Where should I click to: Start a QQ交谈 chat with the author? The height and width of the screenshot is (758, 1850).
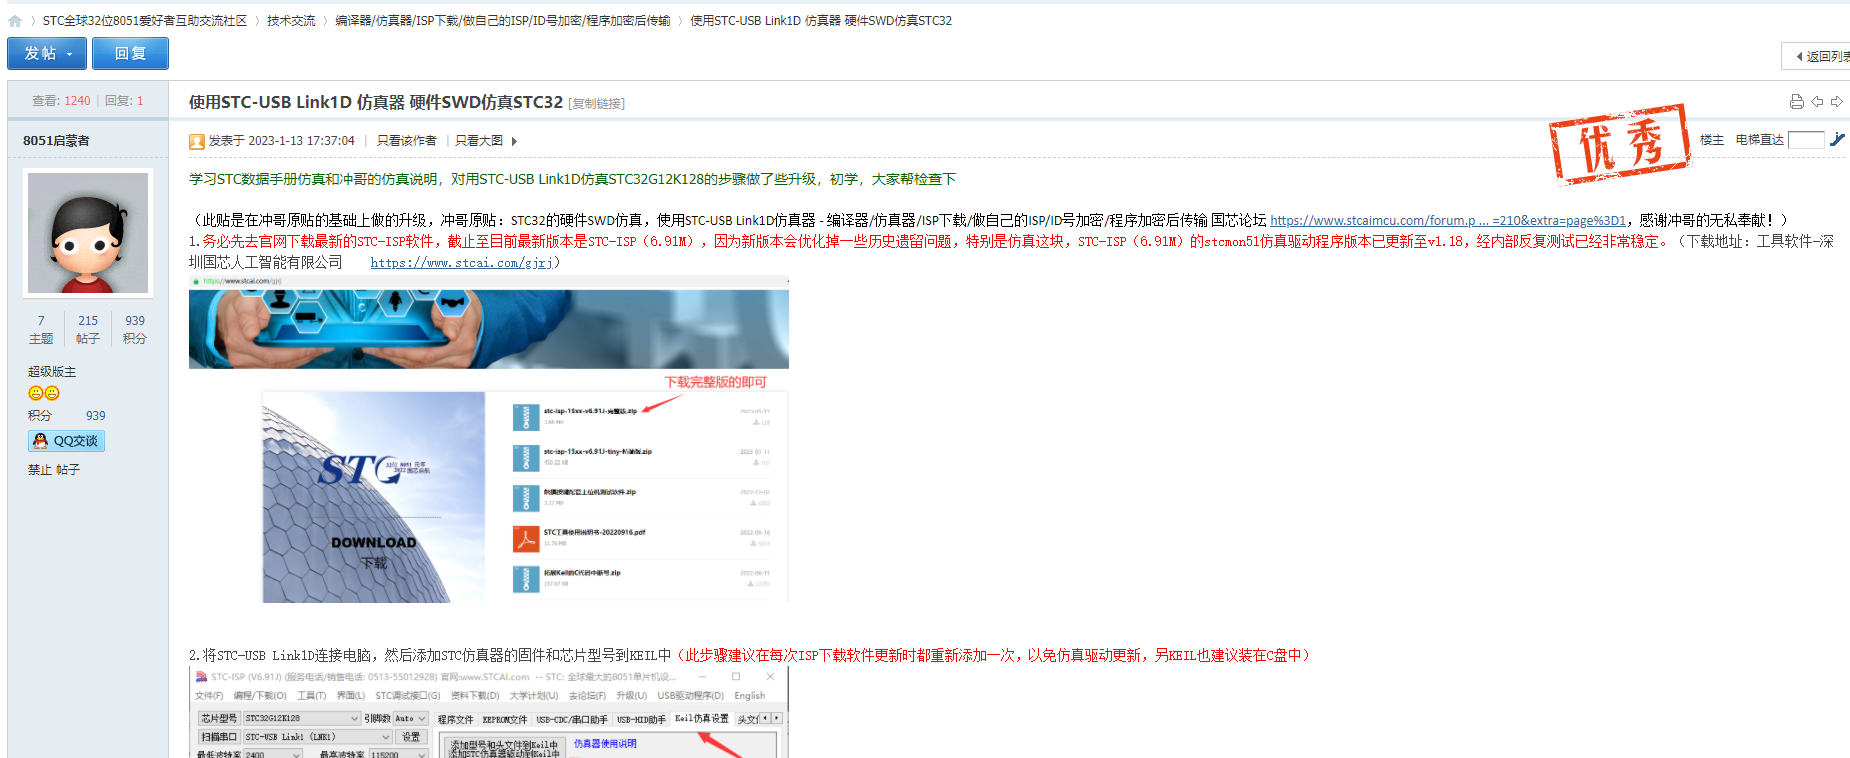tap(66, 441)
